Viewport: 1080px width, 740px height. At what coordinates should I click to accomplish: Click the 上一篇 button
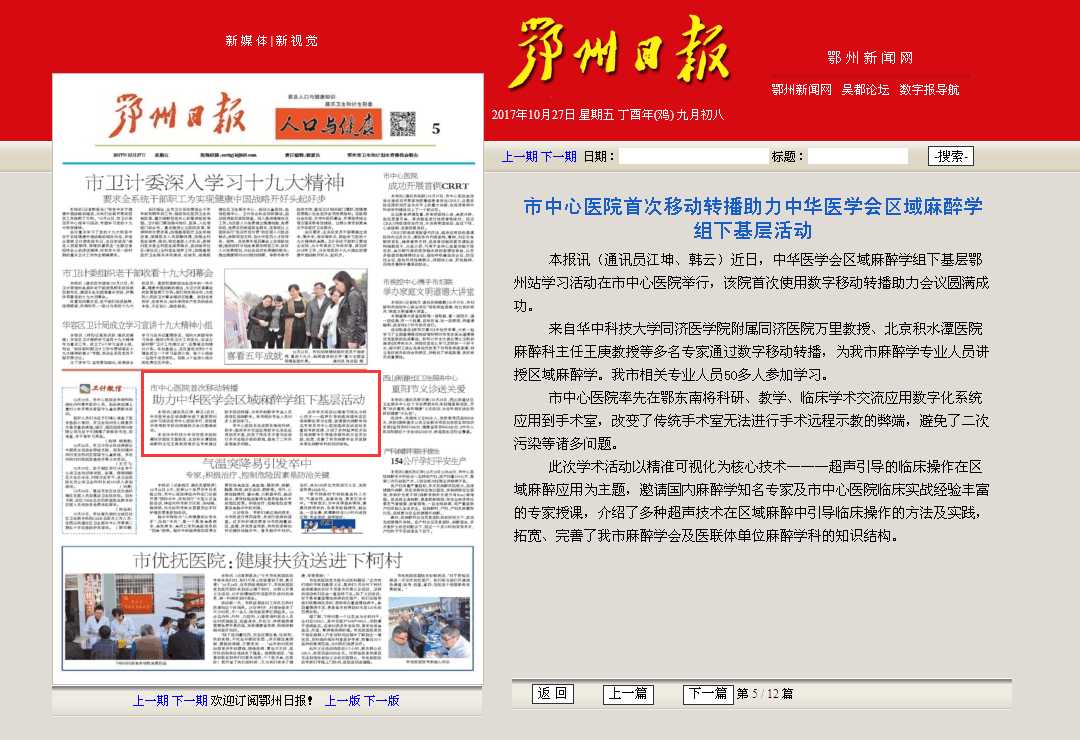(627, 694)
